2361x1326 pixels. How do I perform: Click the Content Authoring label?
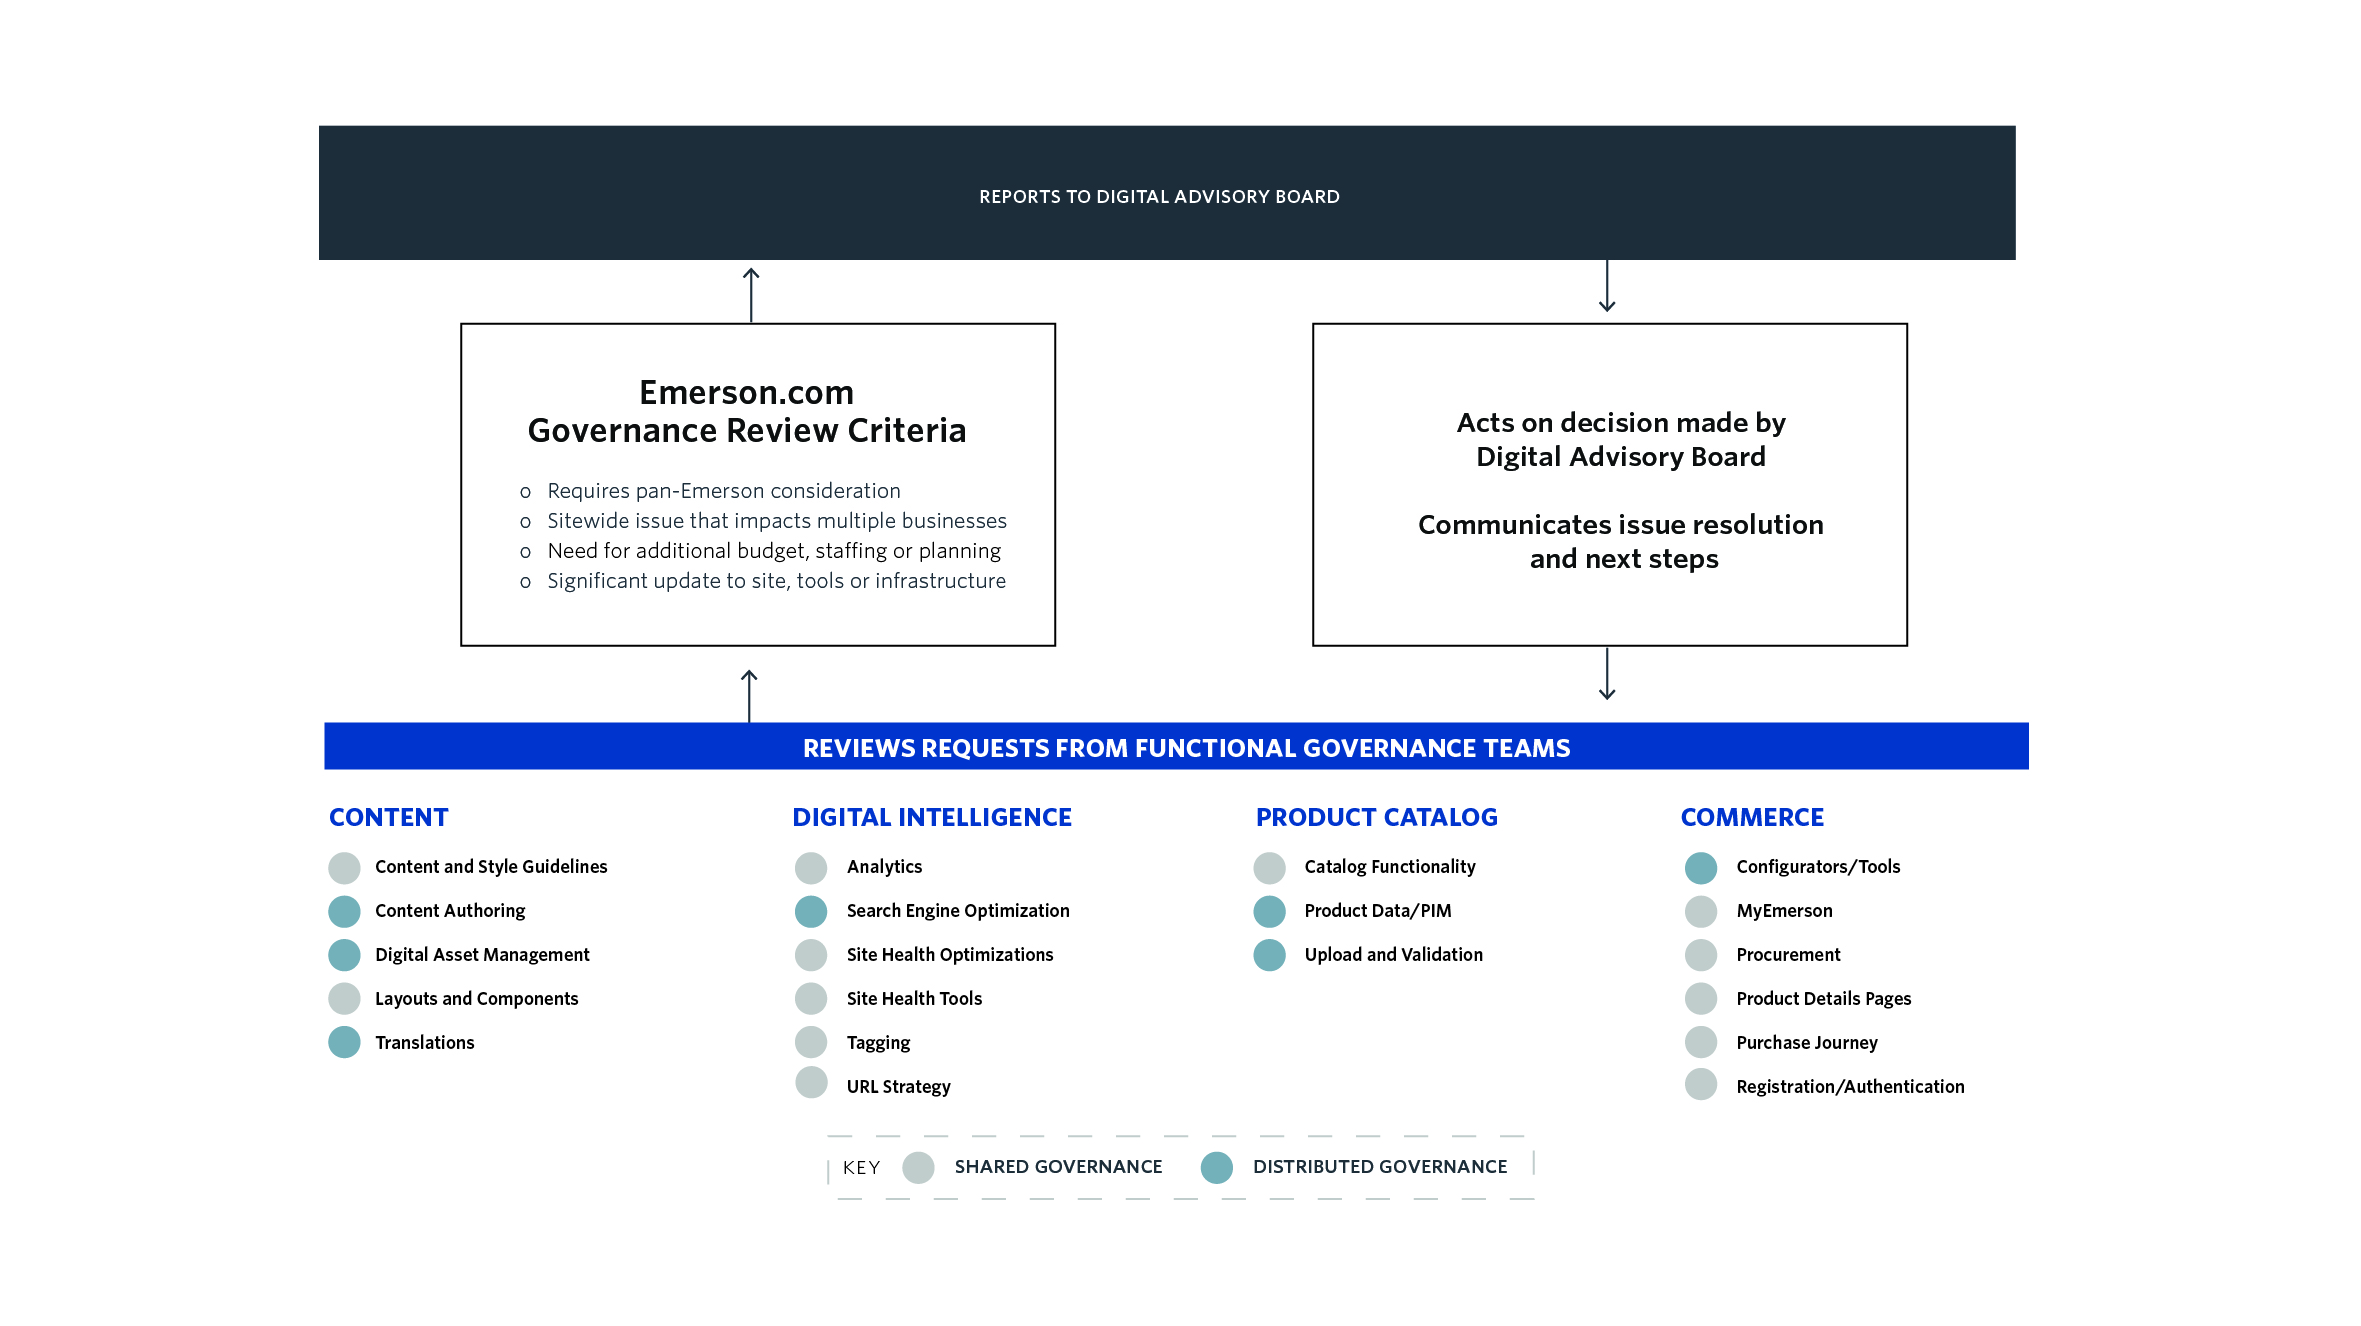coord(450,911)
